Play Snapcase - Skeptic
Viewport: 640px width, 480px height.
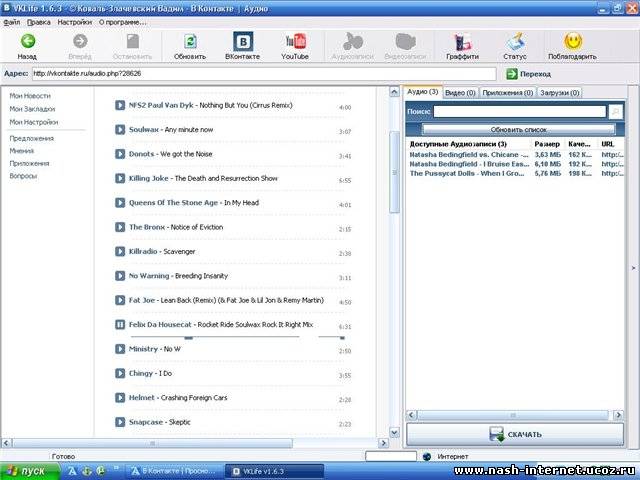coord(120,422)
